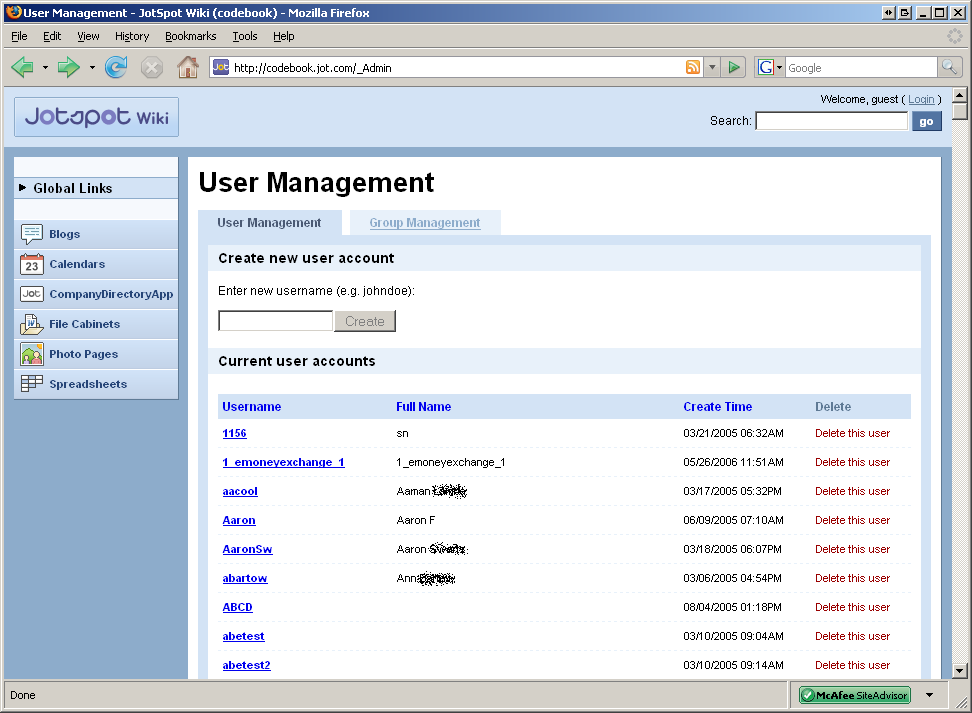
Task: Open the McAfee SiteAdvisor dropdown arrow
Action: click(x=929, y=695)
